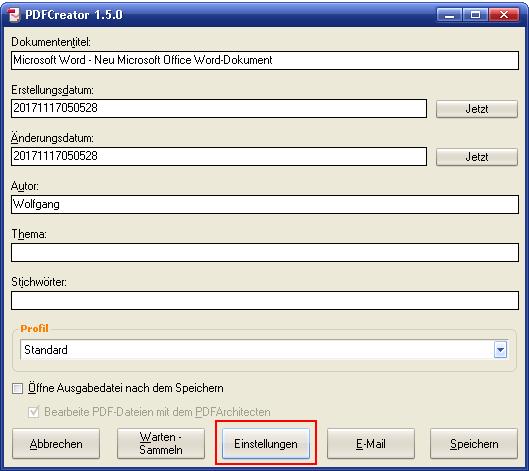Screen dimensions: 529x471
Task: Open Einstellungen
Action: pos(266,444)
